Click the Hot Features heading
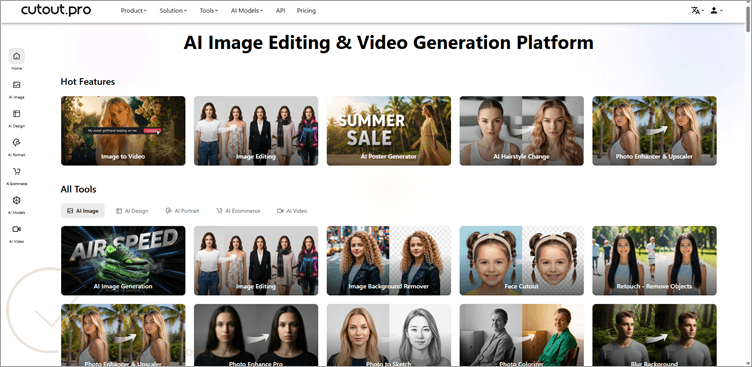This screenshot has width=752, height=367. click(x=88, y=82)
